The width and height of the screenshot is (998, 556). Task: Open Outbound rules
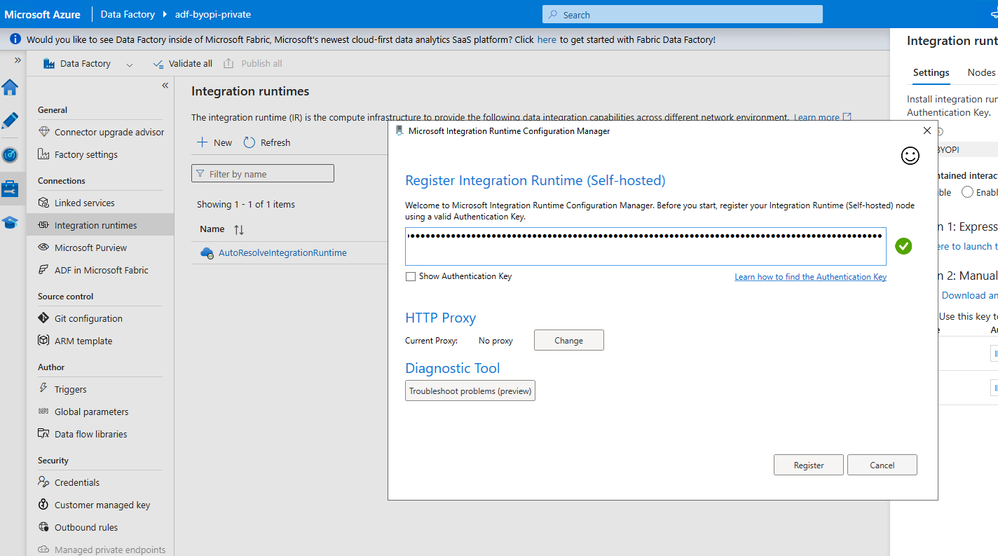[78, 527]
